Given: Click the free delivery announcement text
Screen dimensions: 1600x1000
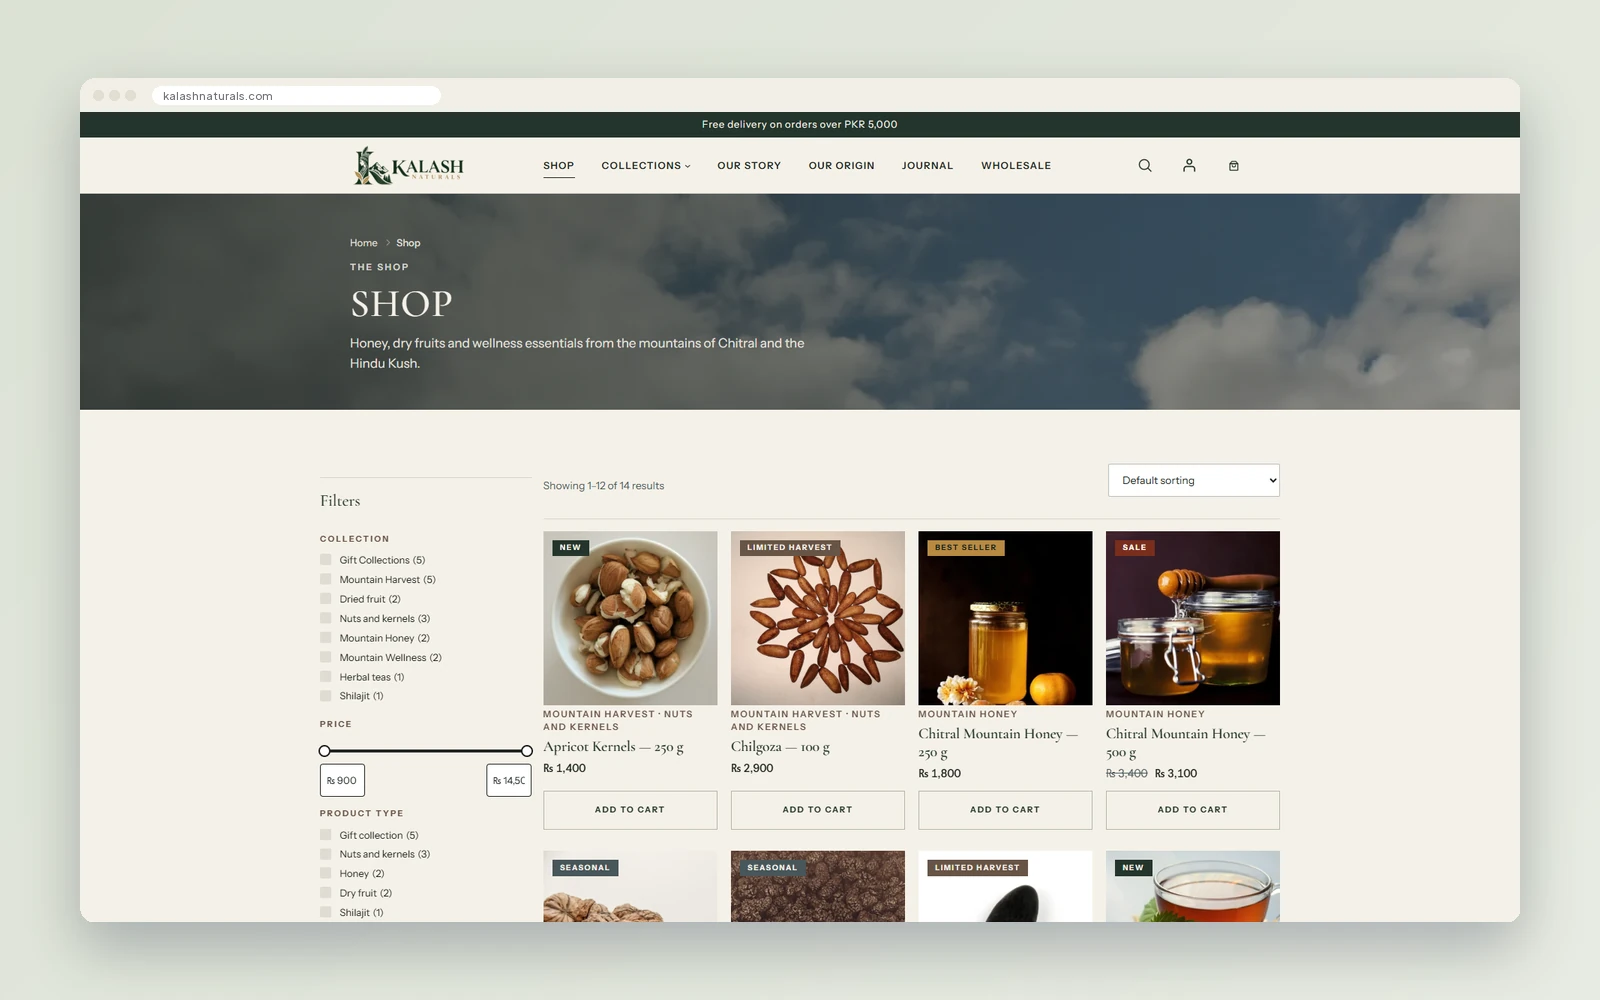Looking at the screenshot, I should 800,125.
